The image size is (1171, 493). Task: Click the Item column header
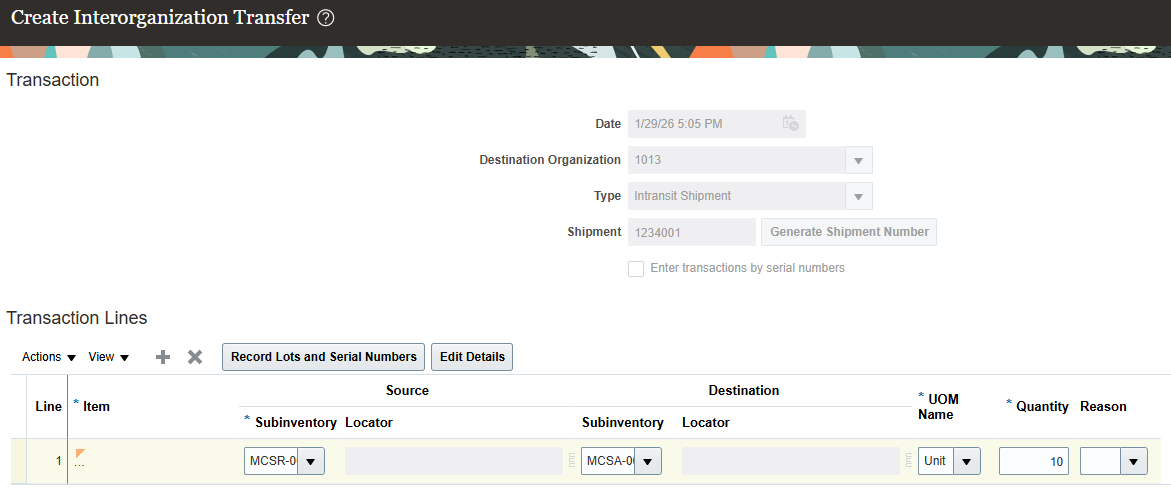click(96, 406)
